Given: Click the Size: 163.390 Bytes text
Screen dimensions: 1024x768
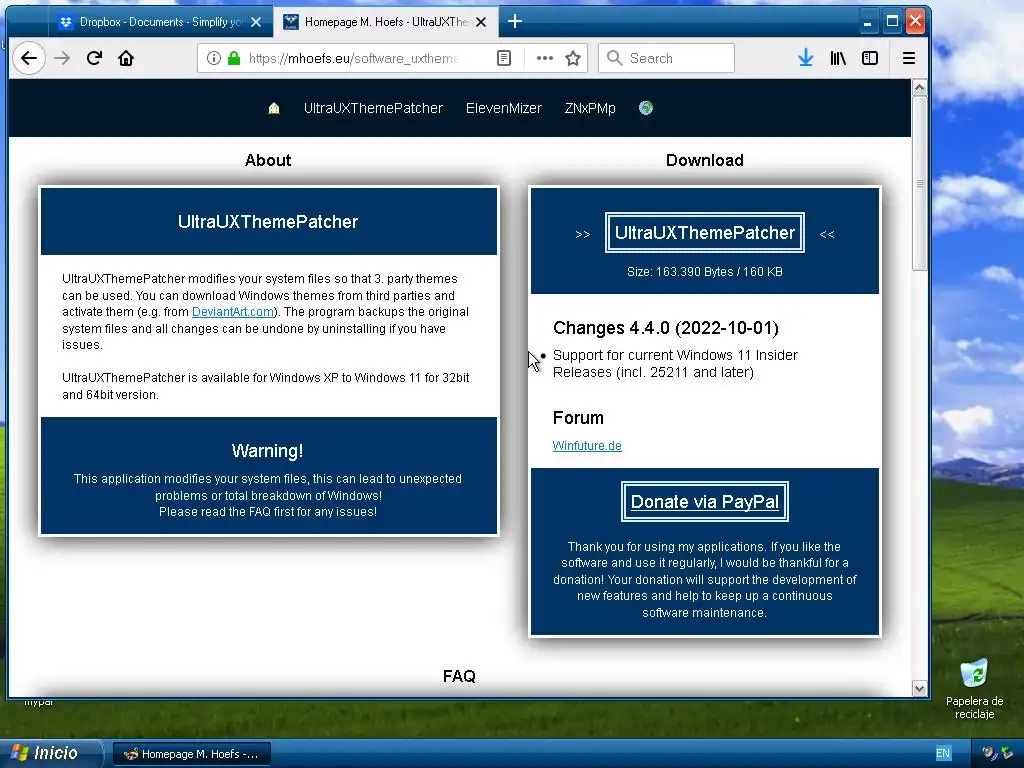Looking at the screenshot, I should 705,272.
